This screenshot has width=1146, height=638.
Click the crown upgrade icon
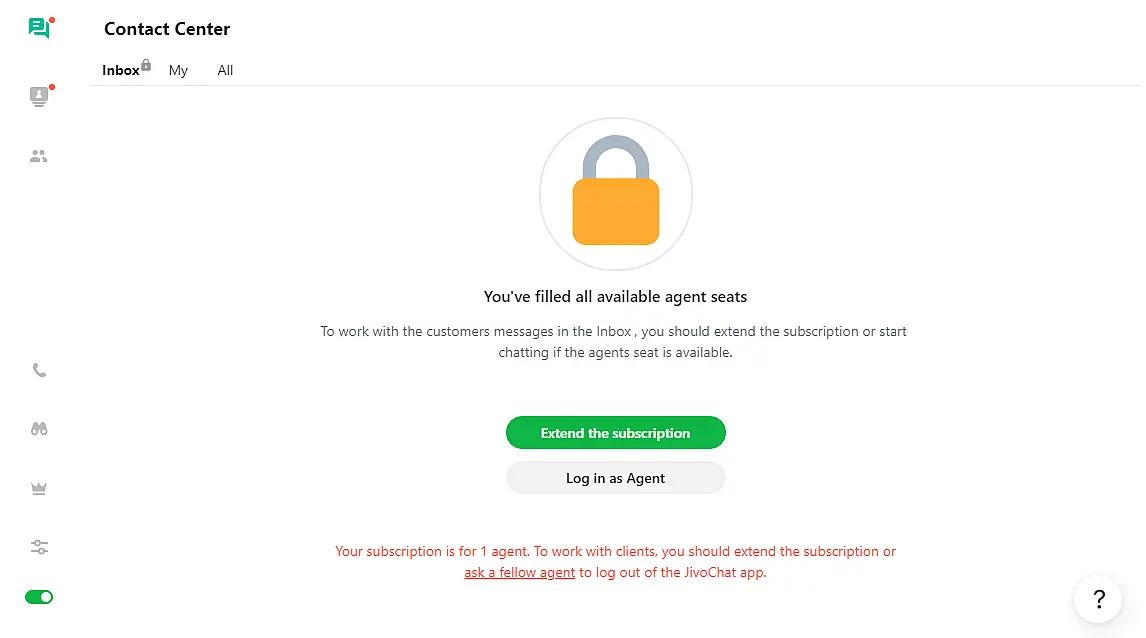point(39,488)
